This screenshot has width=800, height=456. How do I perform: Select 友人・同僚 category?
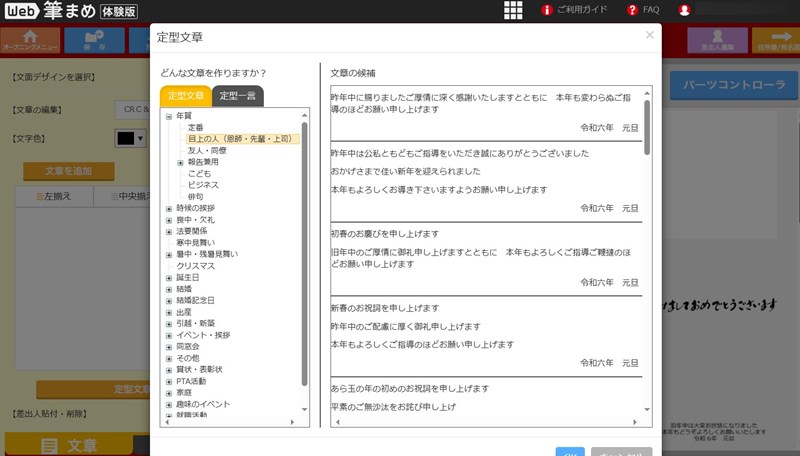[x=207, y=150]
